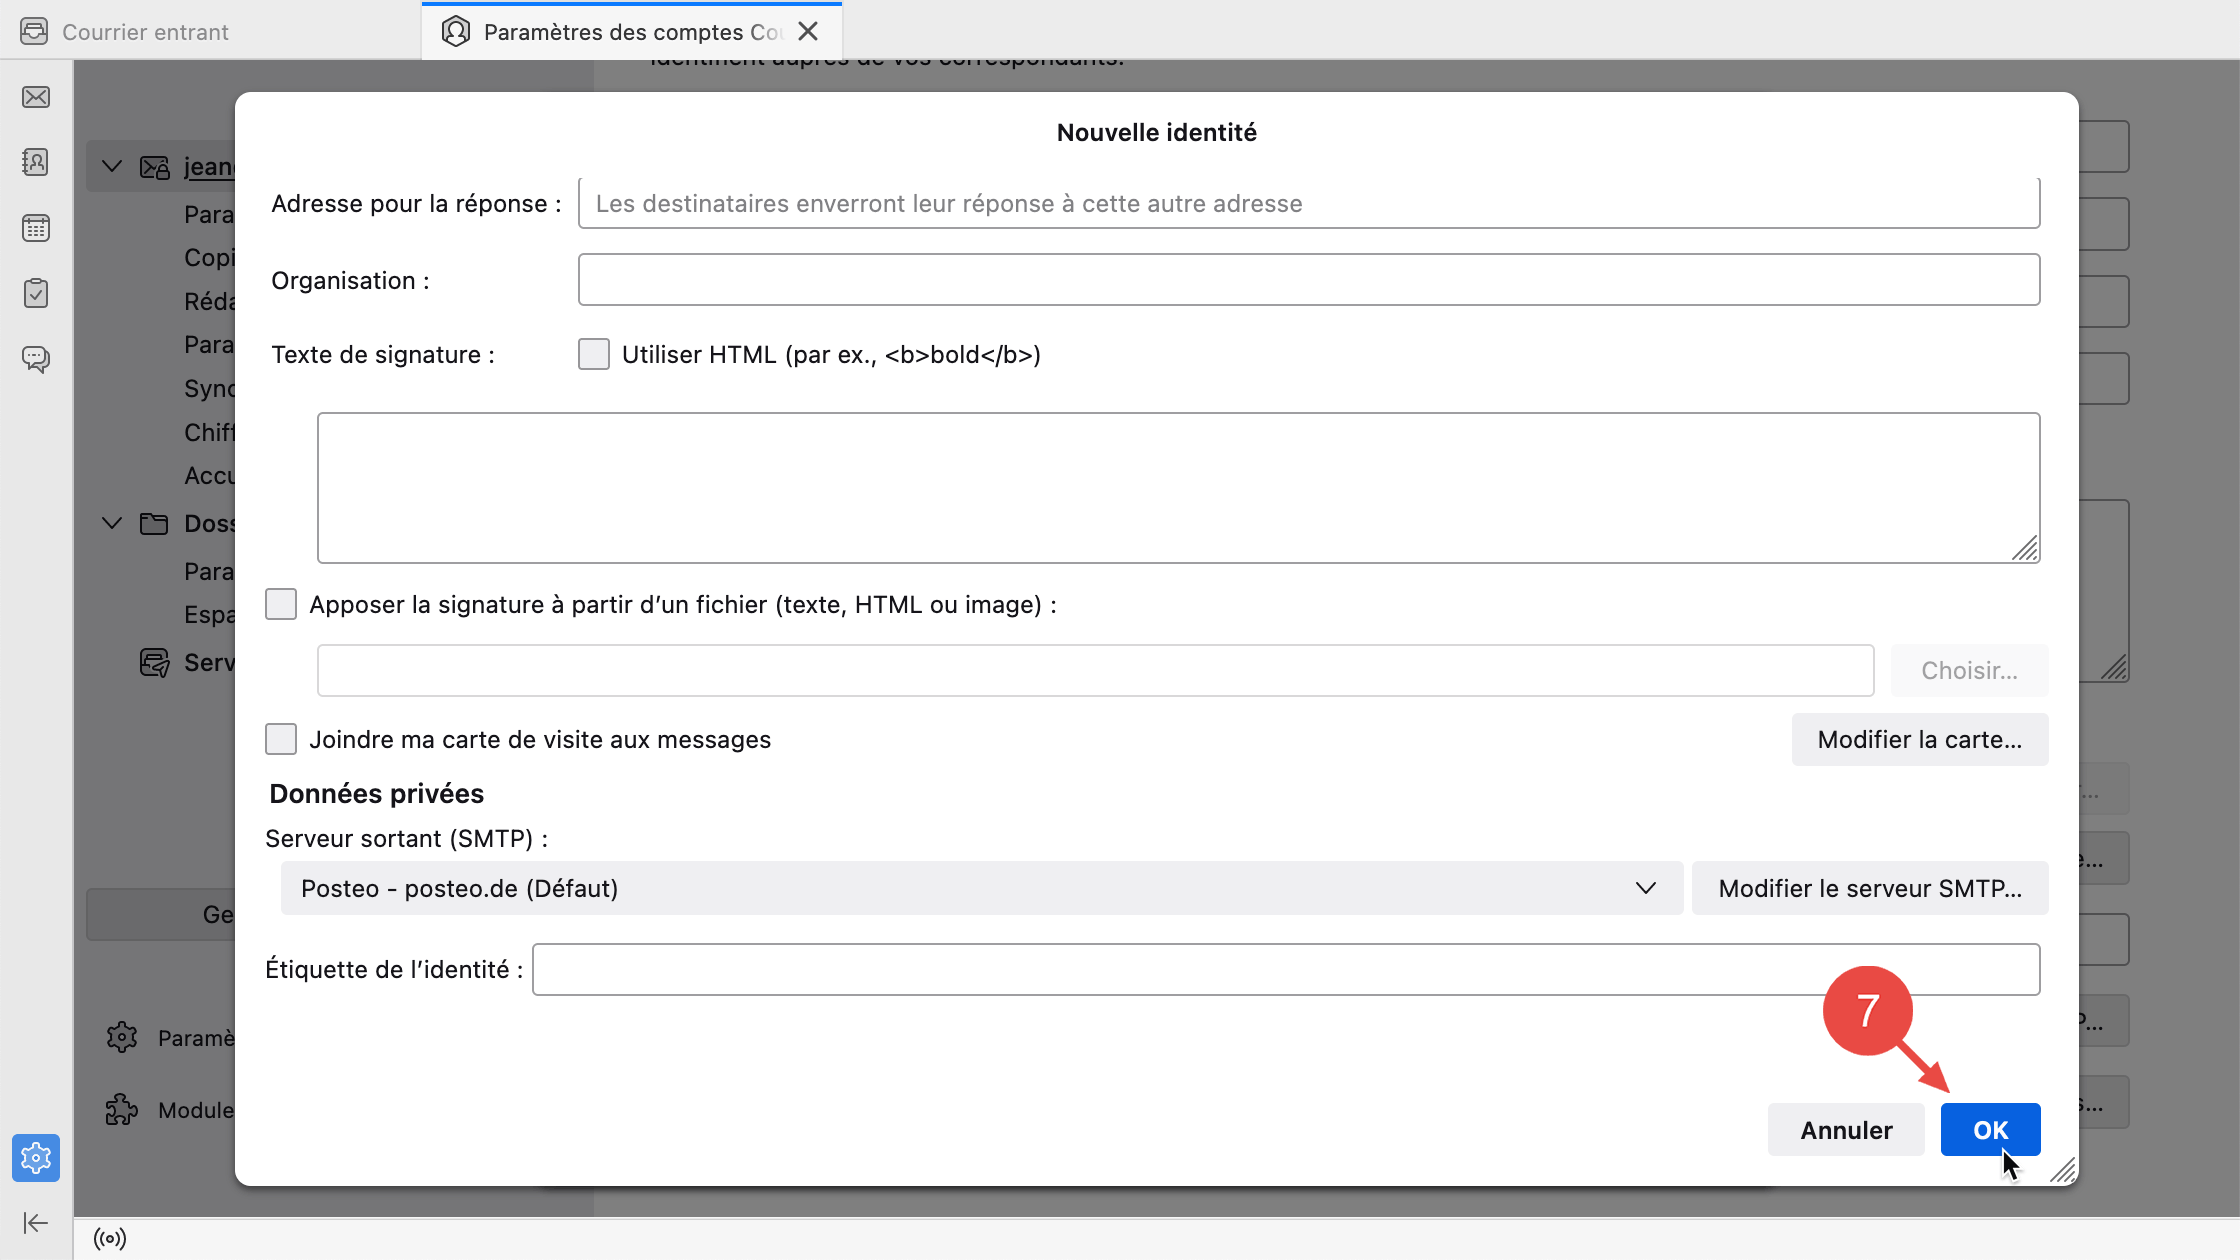Click Modifier le serveur SMTP button
Viewport: 2240px width, 1260px height.
coord(1869,888)
